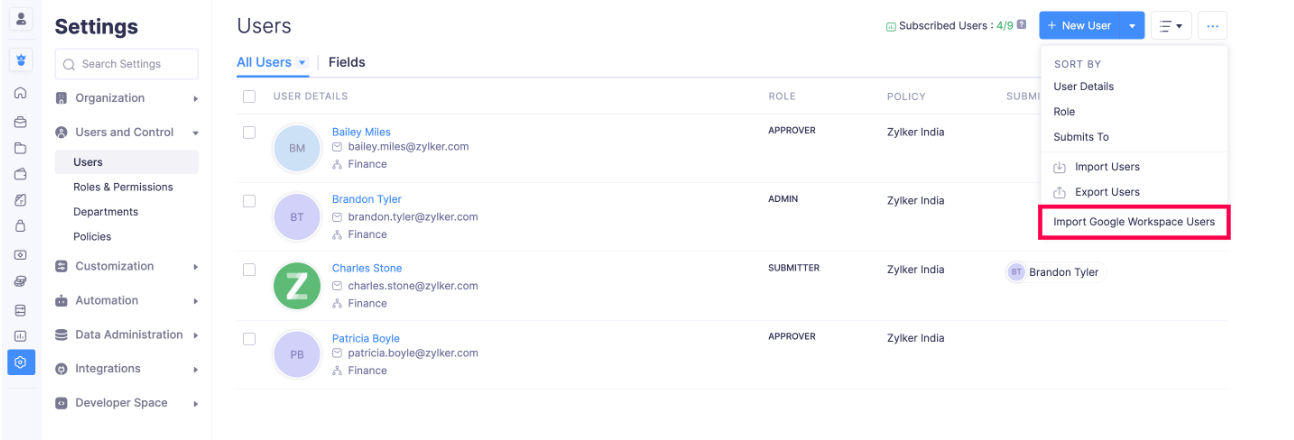This screenshot has height=440, width=1294.
Task: Tick the checkbox for Bailey Miles
Action: (x=249, y=132)
